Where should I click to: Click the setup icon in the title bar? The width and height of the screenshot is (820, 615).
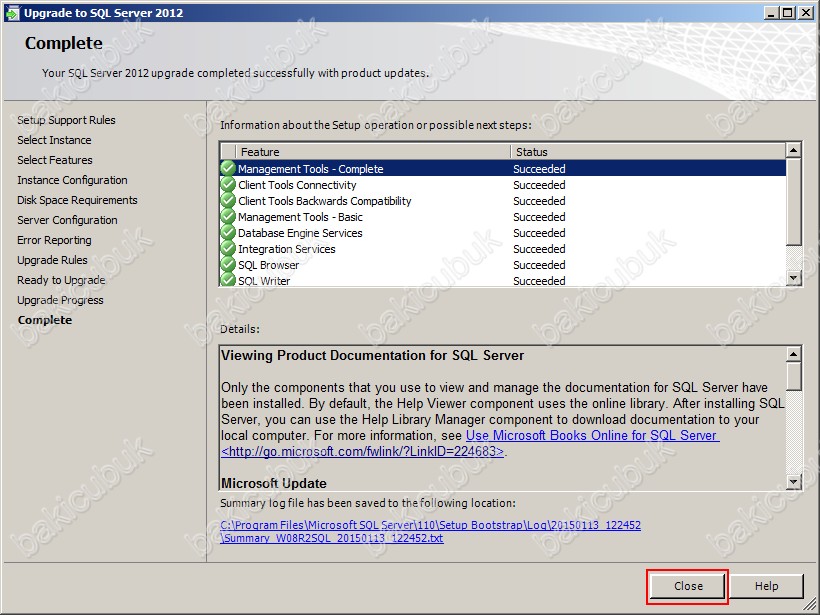point(12,13)
